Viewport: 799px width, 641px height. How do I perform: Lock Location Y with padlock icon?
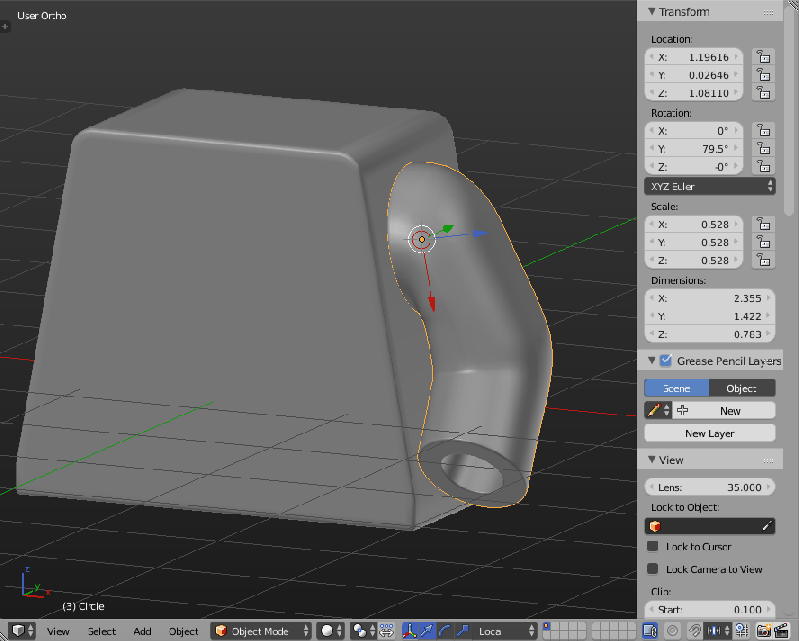click(763, 75)
